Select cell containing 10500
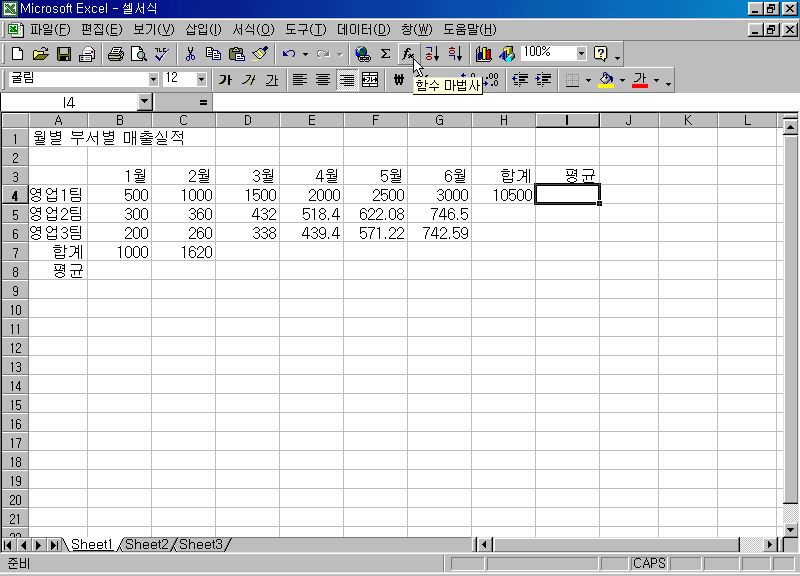The height and width of the screenshot is (576, 800). click(x=504, y=195)
